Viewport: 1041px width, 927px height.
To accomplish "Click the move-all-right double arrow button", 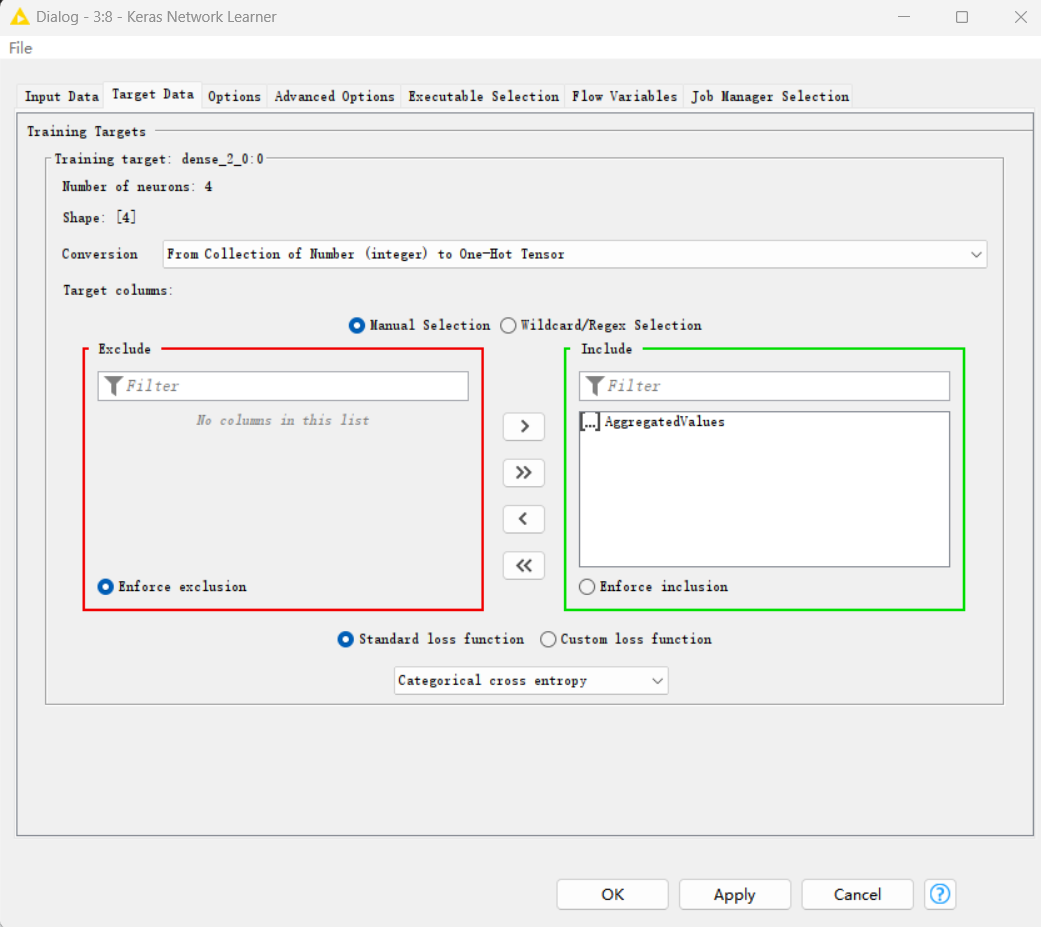I will click(523, 473).
